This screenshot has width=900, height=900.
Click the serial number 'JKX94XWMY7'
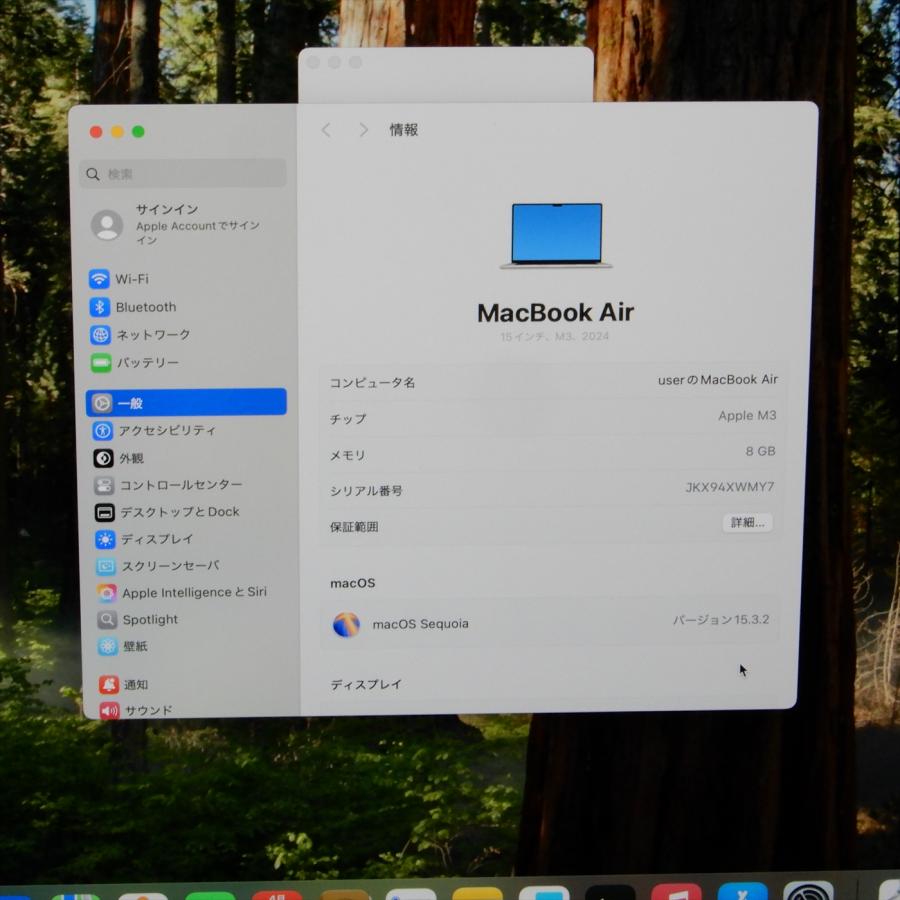point(730,487)
